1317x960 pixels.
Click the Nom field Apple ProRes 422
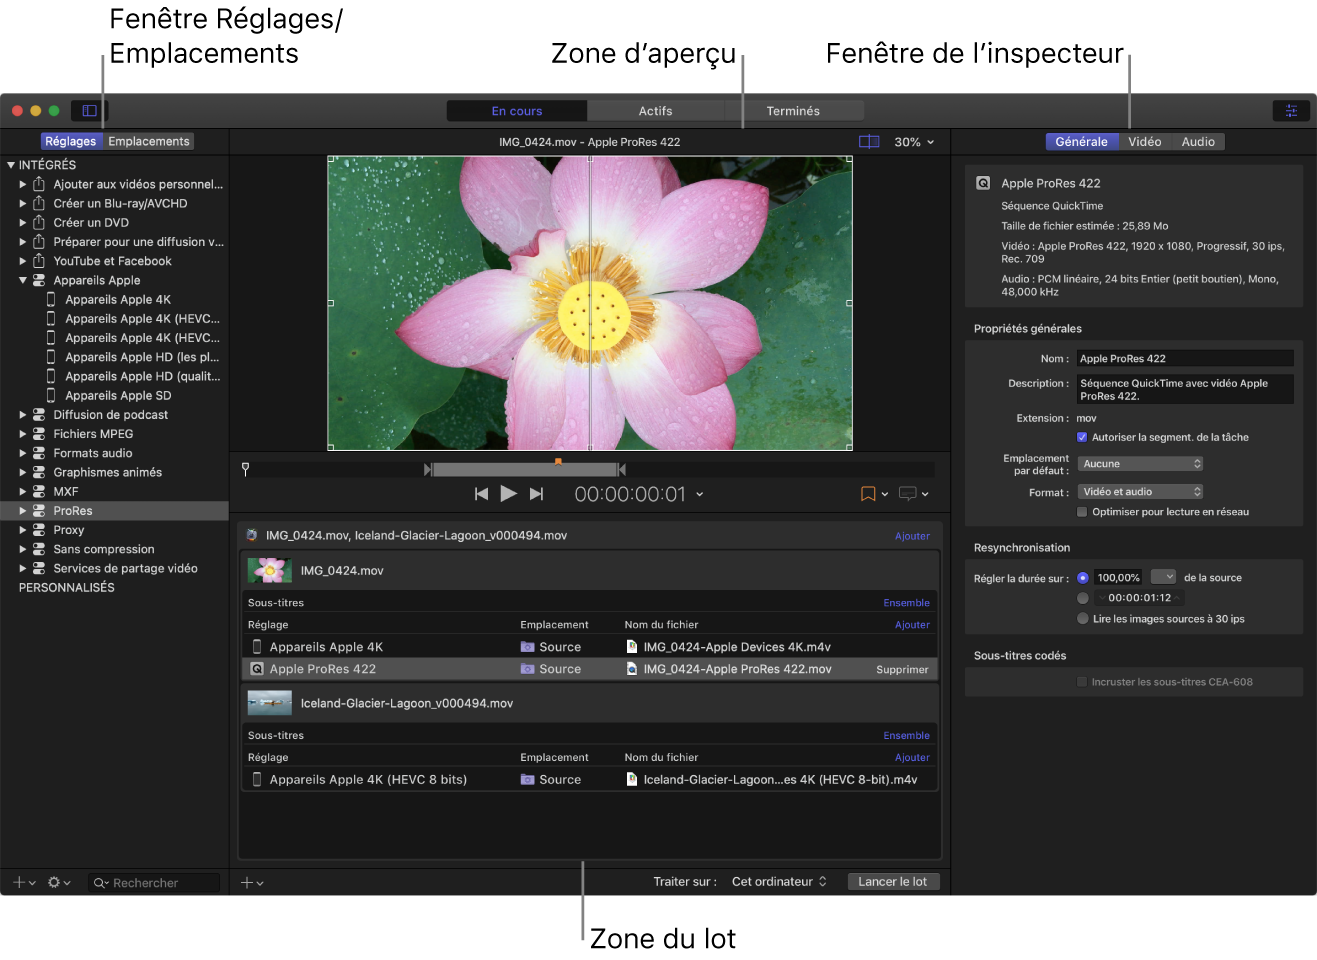pos(1185,358)
